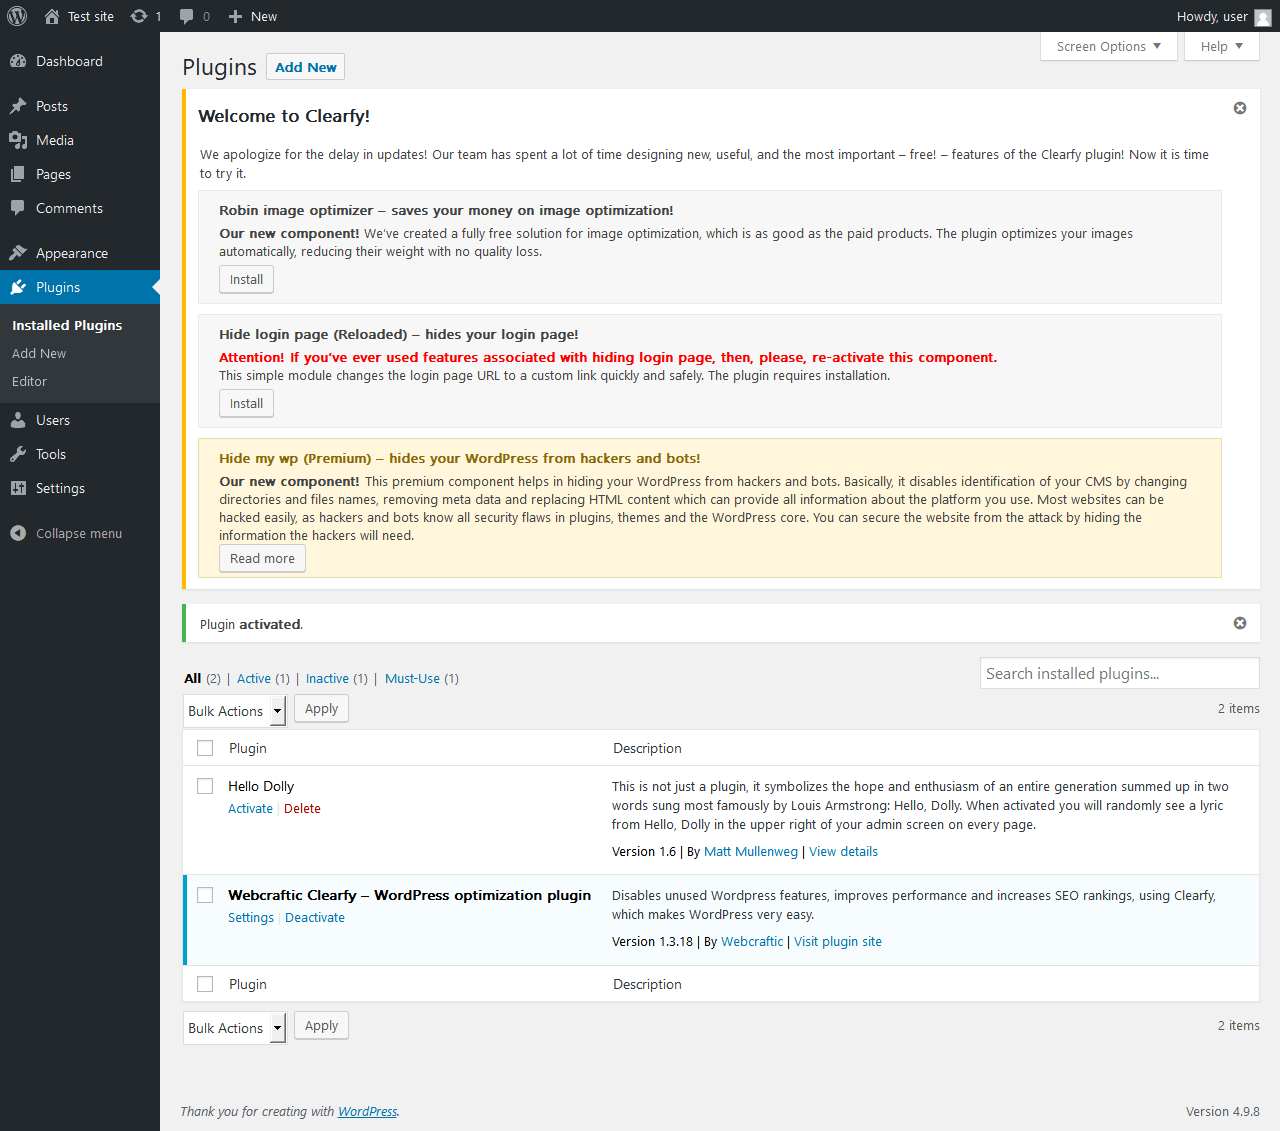
Task: Click the WordPress logo icon in admin bar
Action: pyautogui.click(x=17, y=16)
